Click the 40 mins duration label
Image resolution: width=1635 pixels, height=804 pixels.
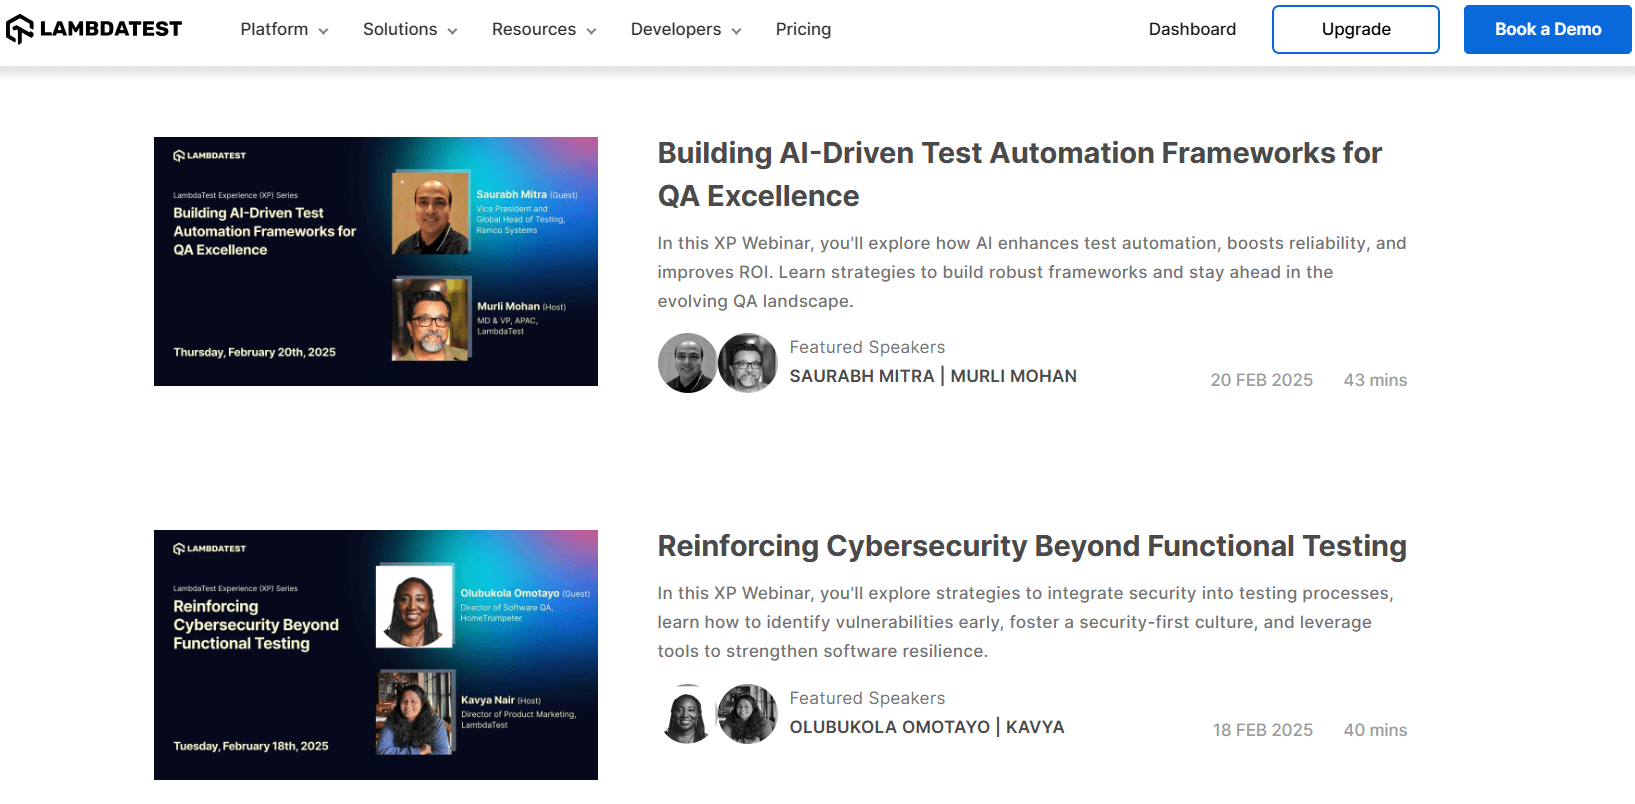pyautogui.click(x=1375, y=730)
